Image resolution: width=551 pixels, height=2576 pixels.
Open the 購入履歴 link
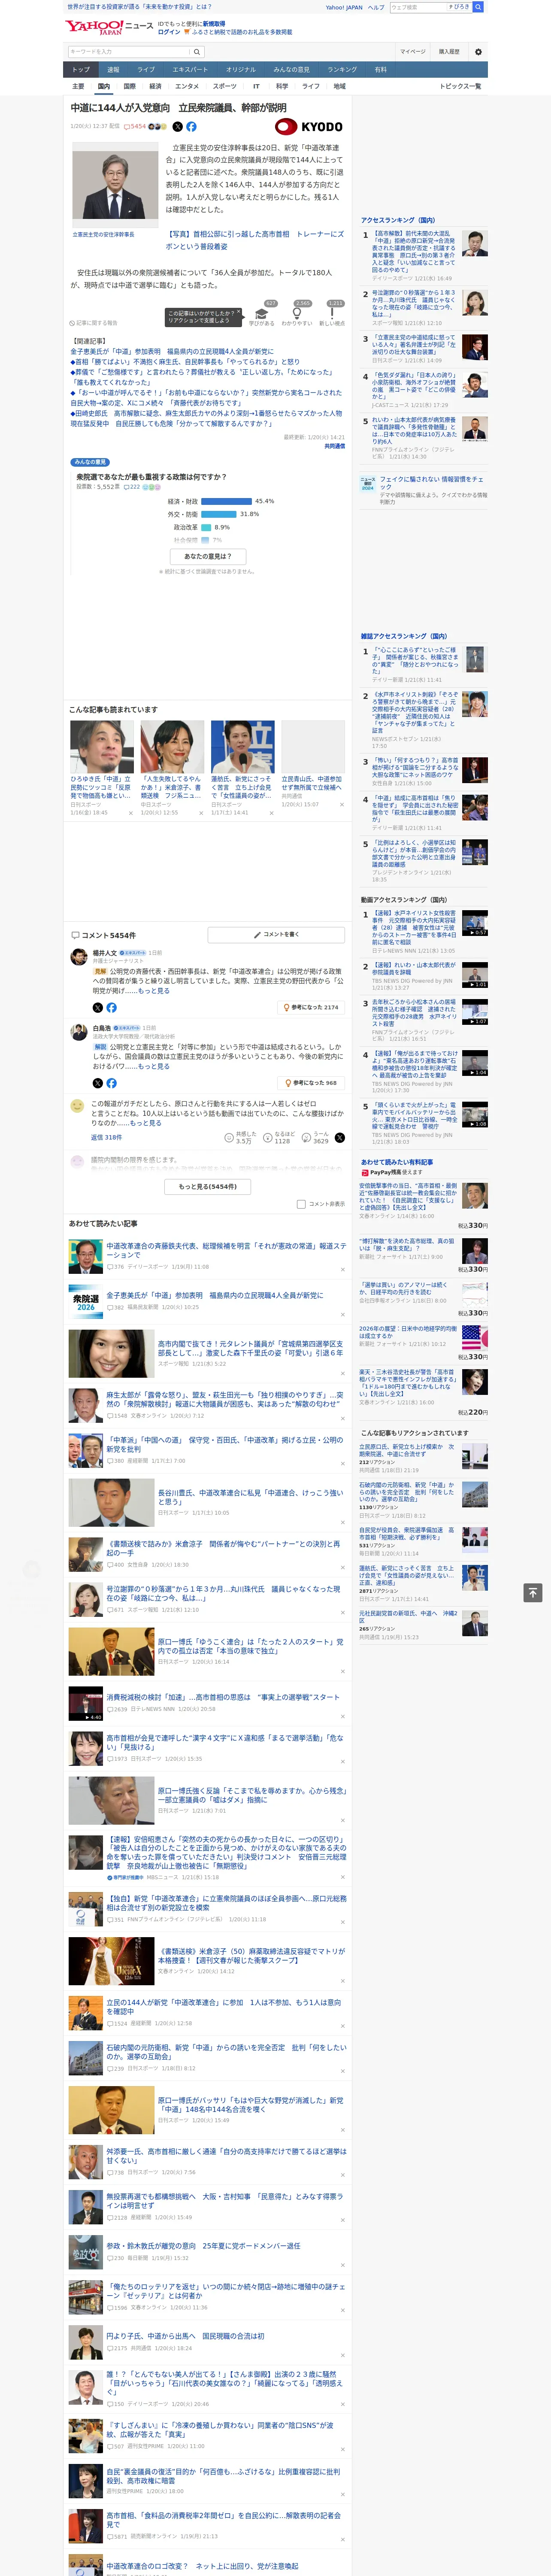(x=449, y=52)
